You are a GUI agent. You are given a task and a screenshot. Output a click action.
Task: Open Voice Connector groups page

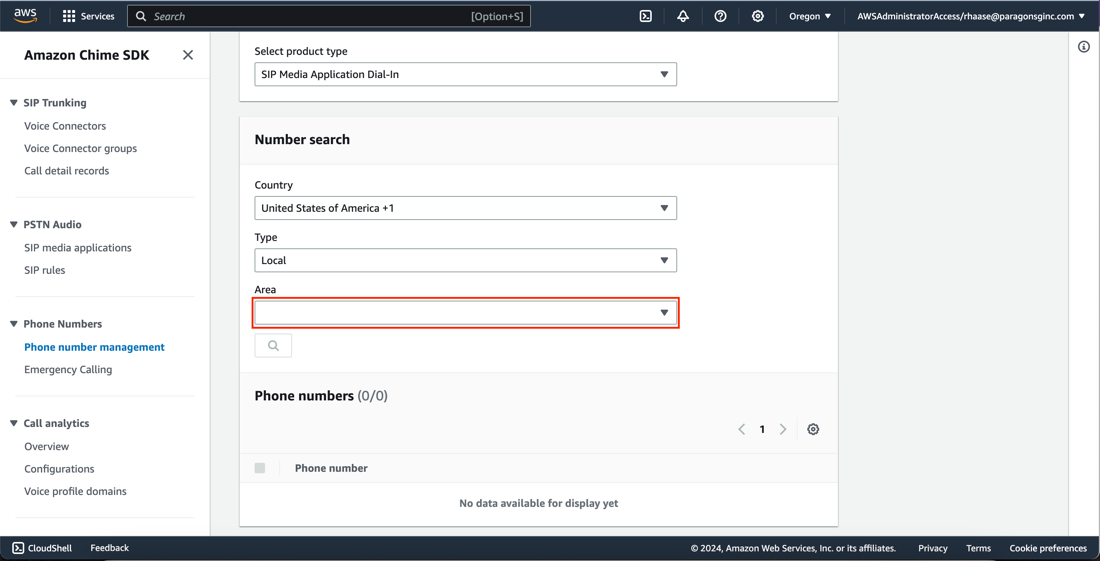pos(81,149)
